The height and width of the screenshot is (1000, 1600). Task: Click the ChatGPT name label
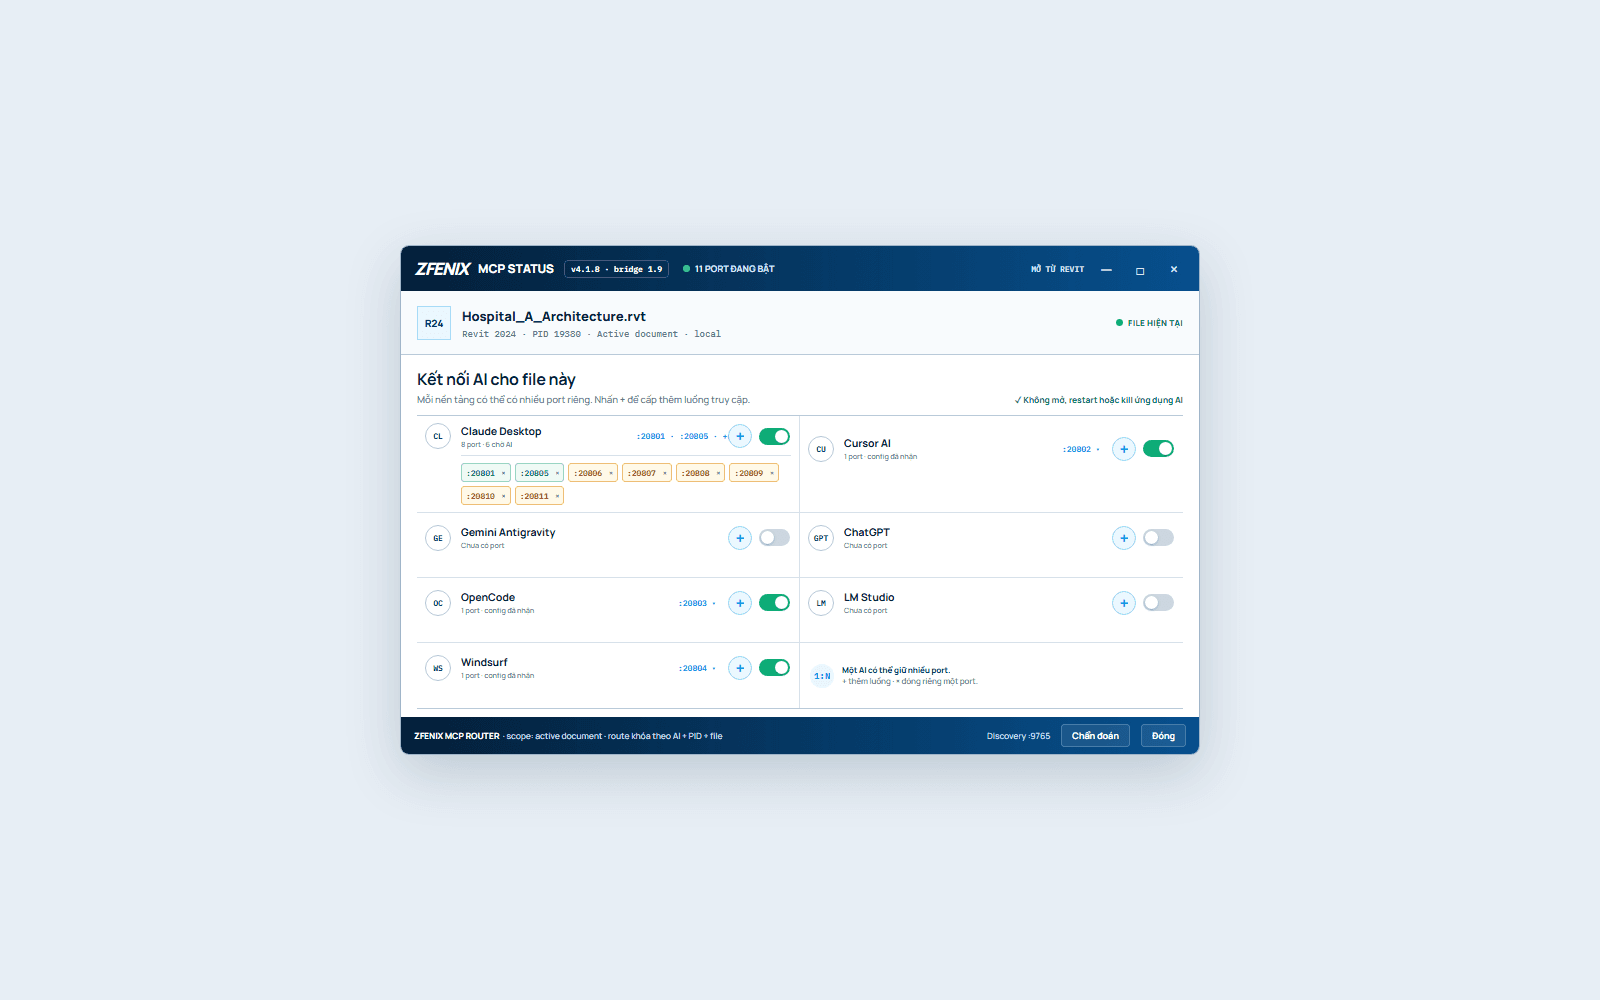pyautogui.click(x=867, y=532)
